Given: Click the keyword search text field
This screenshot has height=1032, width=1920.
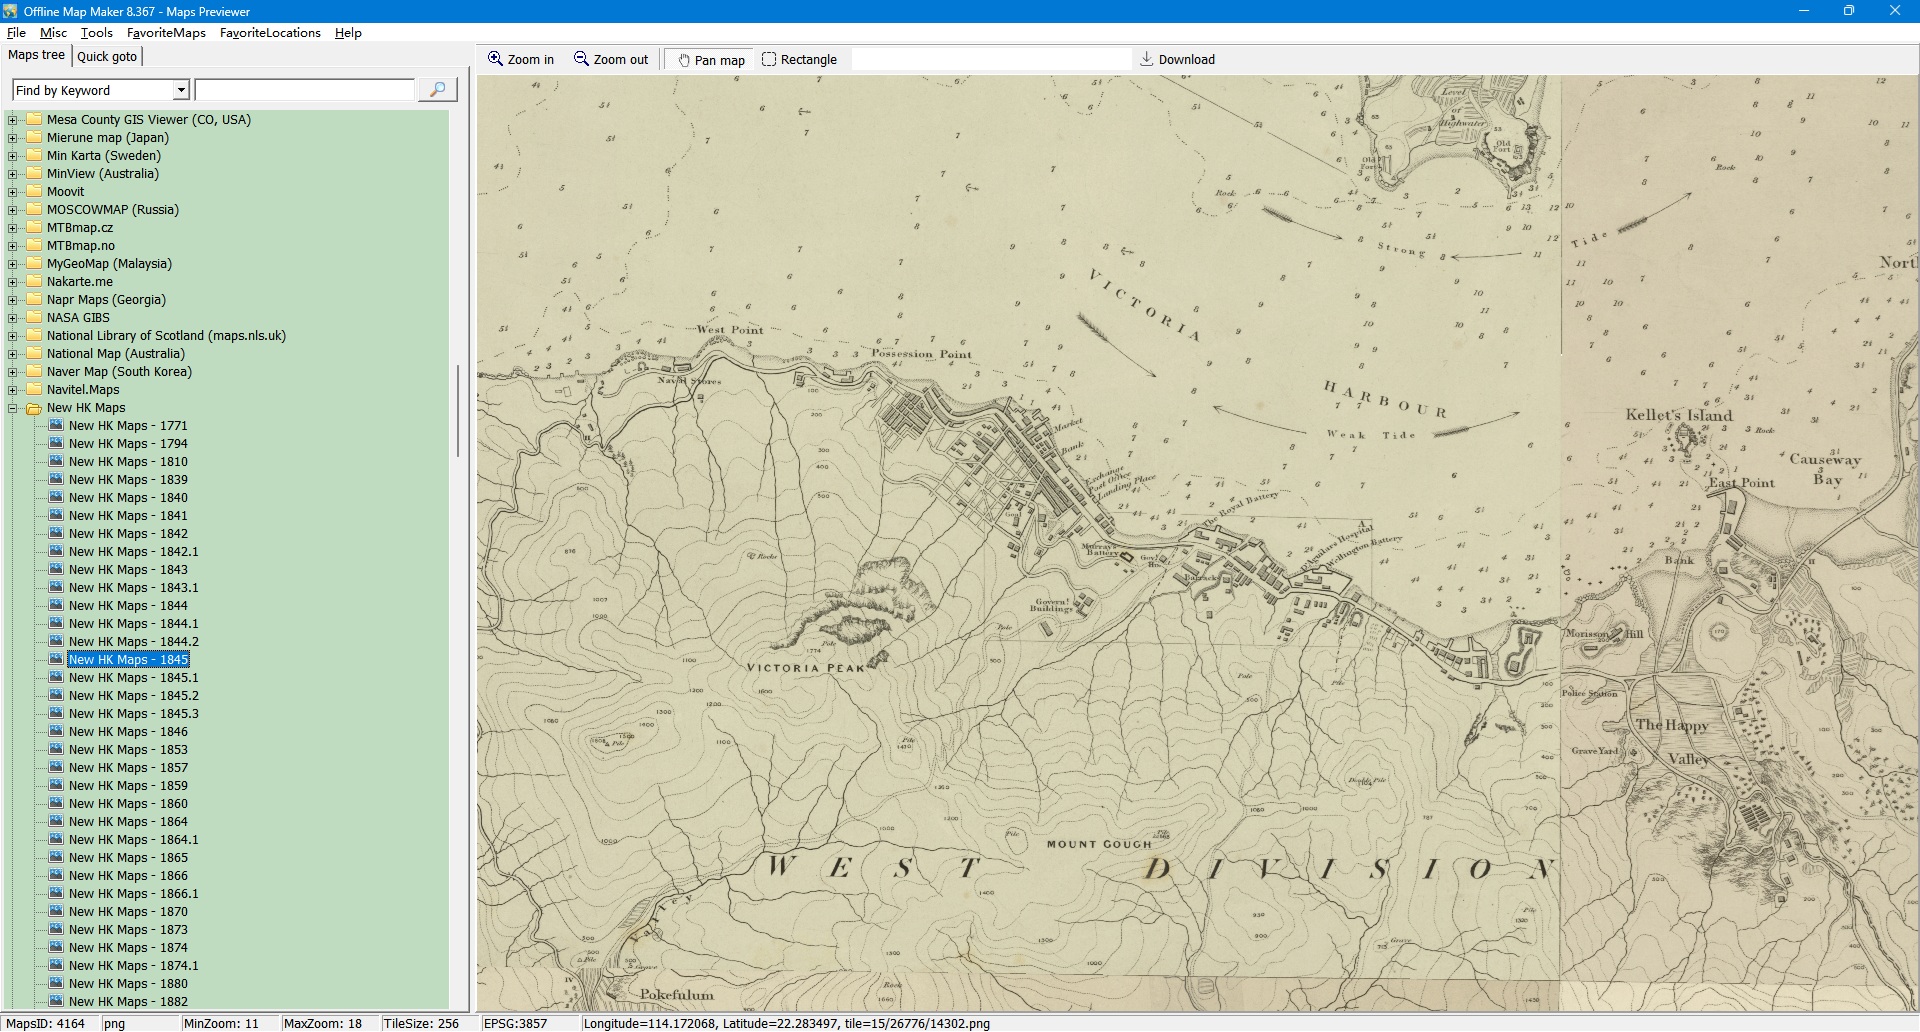Looking at the screenshot, I should pos(304,90).
